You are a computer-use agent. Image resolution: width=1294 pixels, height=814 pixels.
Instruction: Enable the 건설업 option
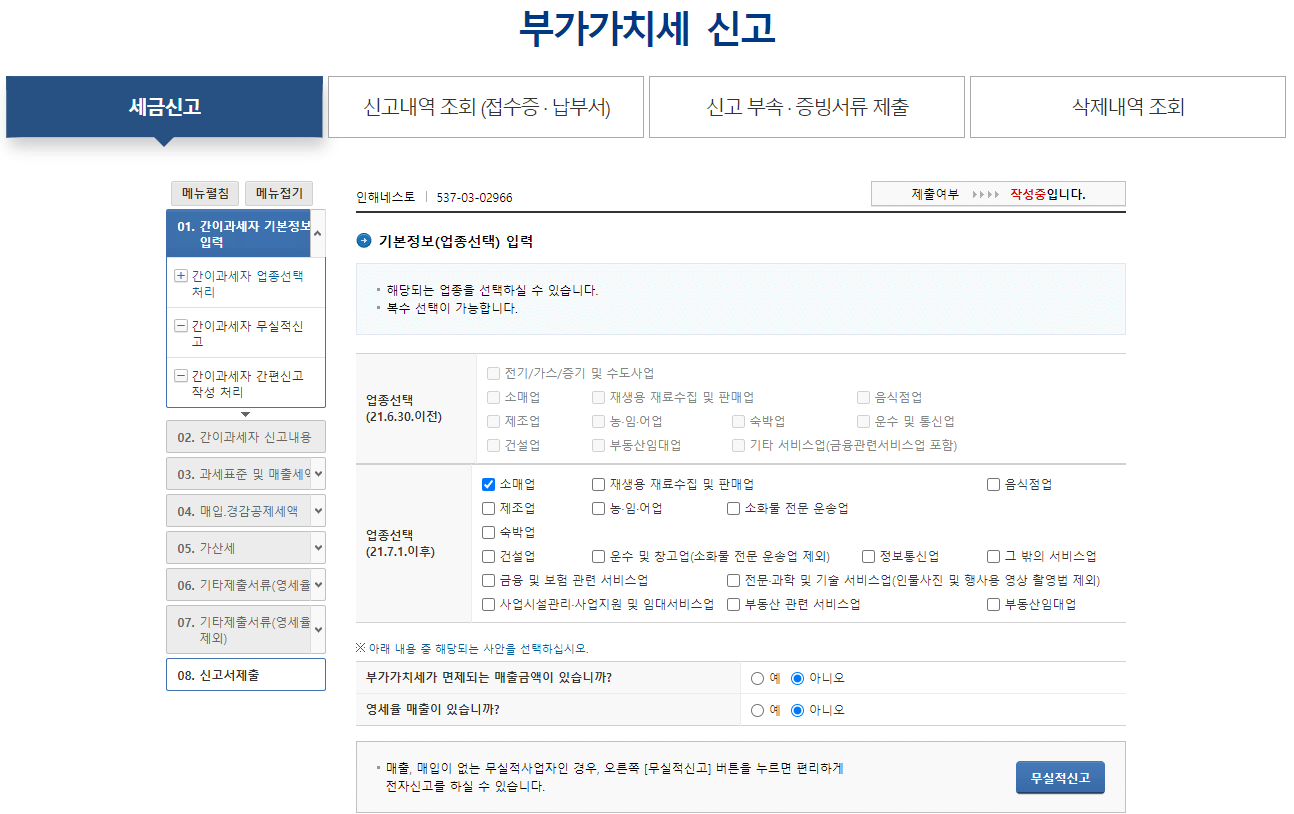click(x=488, y=556)
